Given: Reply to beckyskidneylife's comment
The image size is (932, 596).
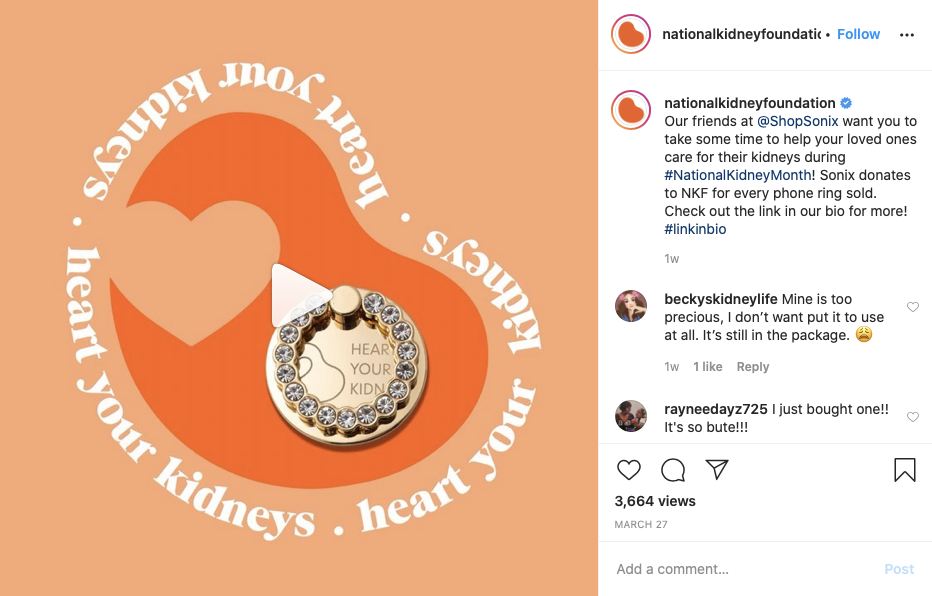Looking at the screenshot, I should [x=752, y=367].
